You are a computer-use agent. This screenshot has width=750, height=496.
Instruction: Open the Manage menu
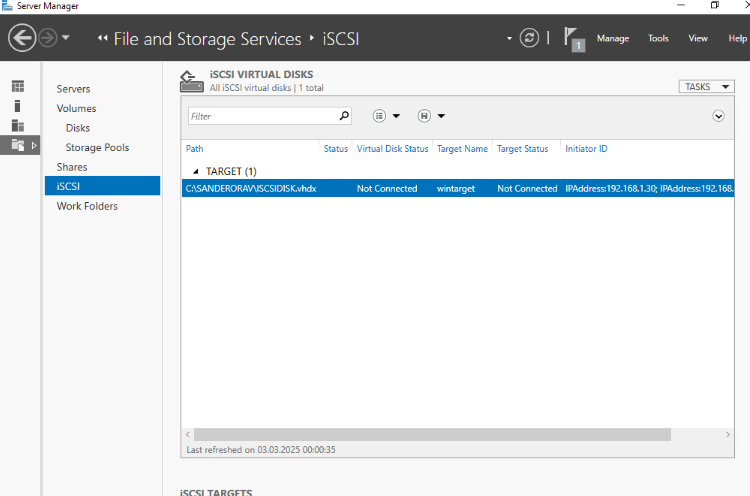(x=613, y=38)
